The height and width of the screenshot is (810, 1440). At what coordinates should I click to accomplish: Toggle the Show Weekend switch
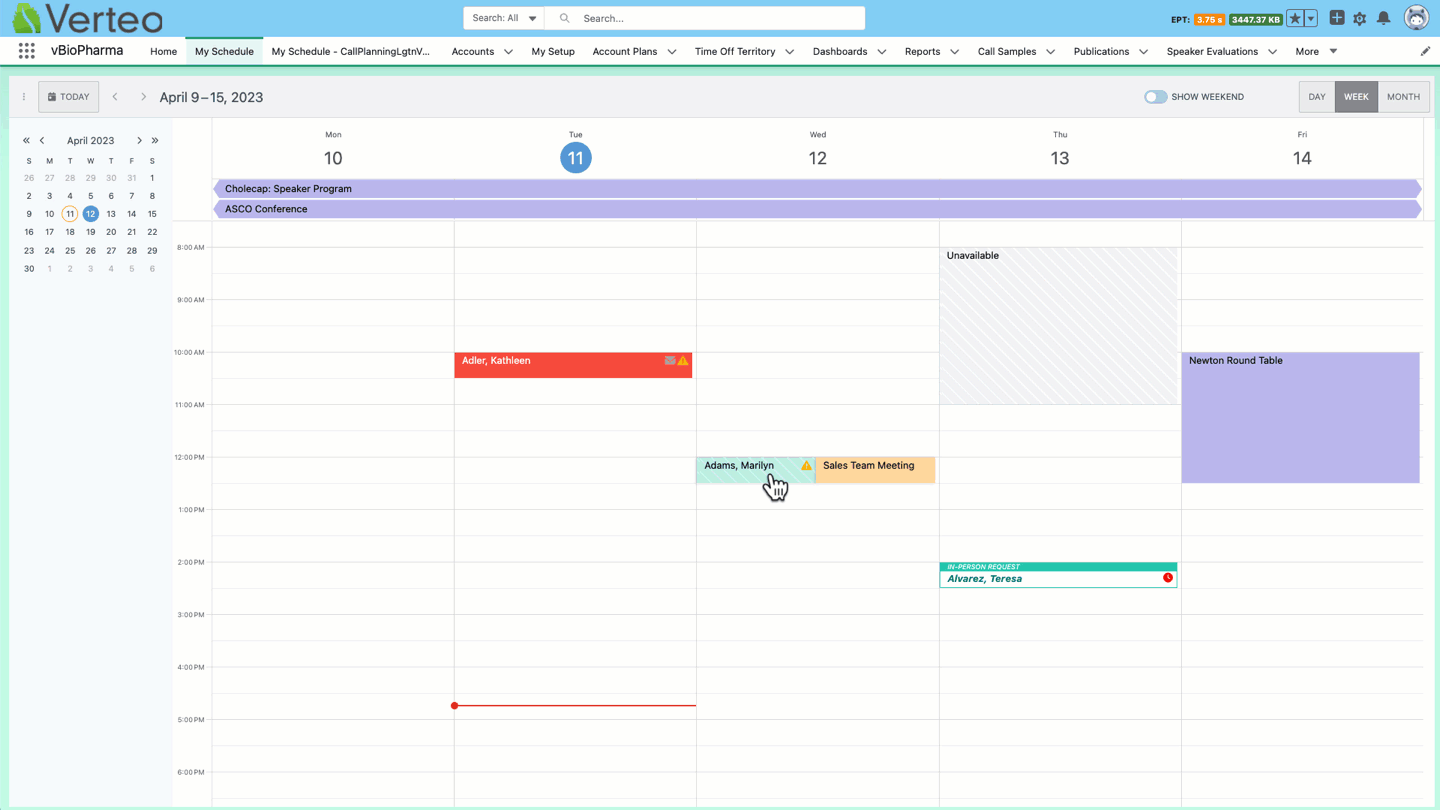click(1155, 97)
